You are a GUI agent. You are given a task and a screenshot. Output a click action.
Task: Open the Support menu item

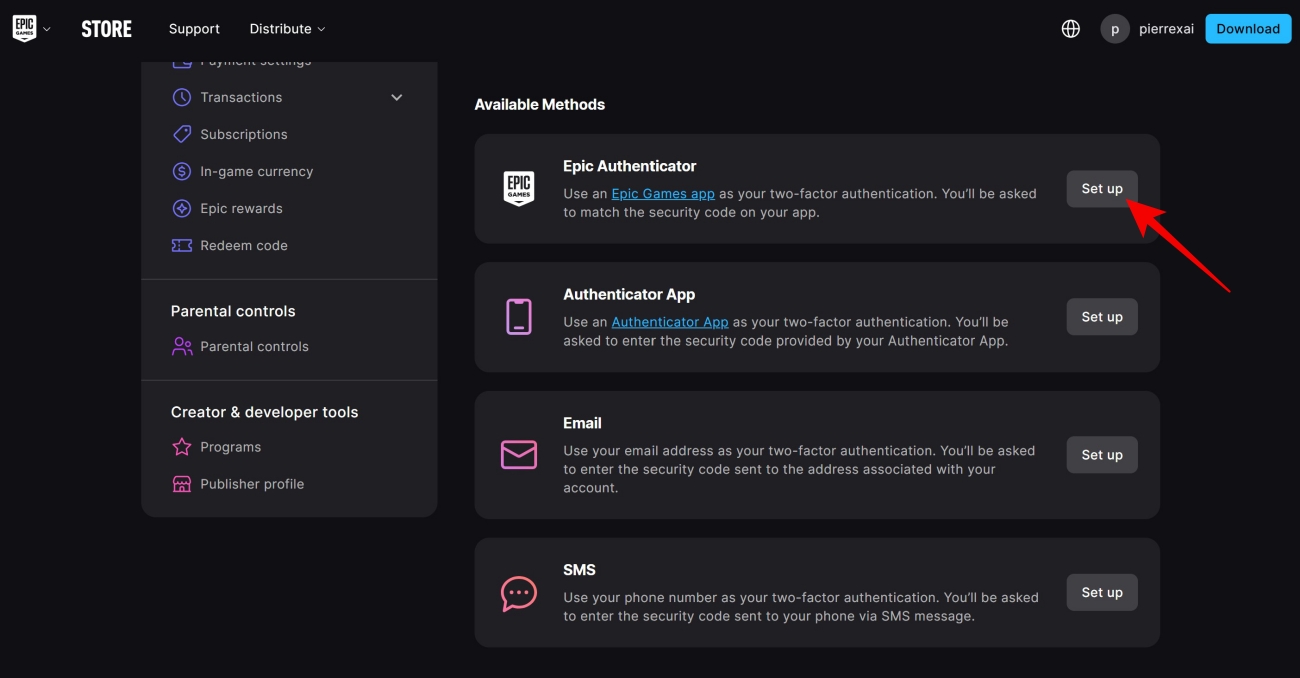[x=194, y=29]
